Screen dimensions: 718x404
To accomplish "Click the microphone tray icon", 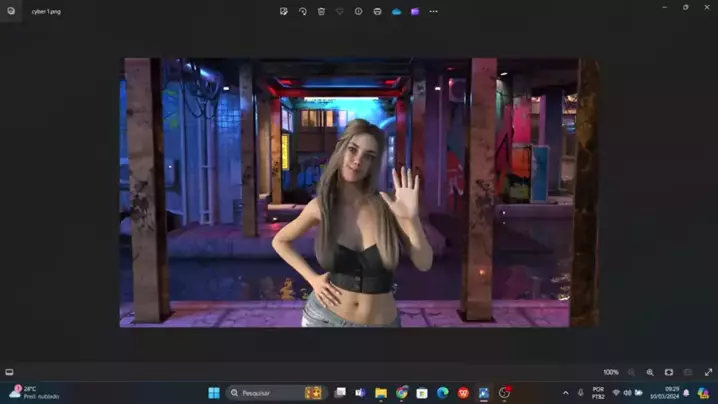I will tap(581, 393).
